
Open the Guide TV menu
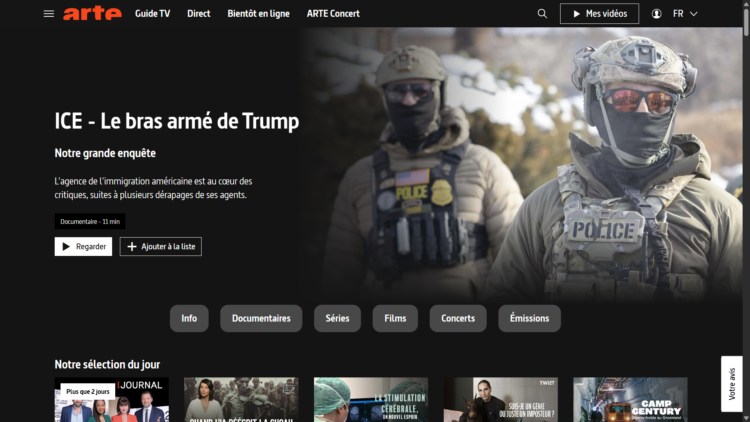coord(153,14)
